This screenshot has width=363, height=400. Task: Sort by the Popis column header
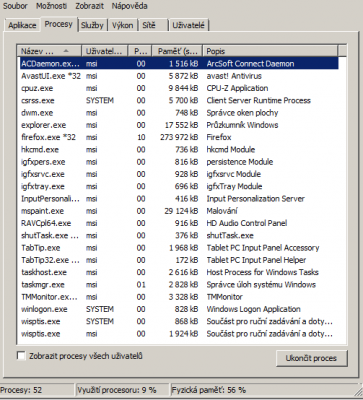(x=270, y=51)
